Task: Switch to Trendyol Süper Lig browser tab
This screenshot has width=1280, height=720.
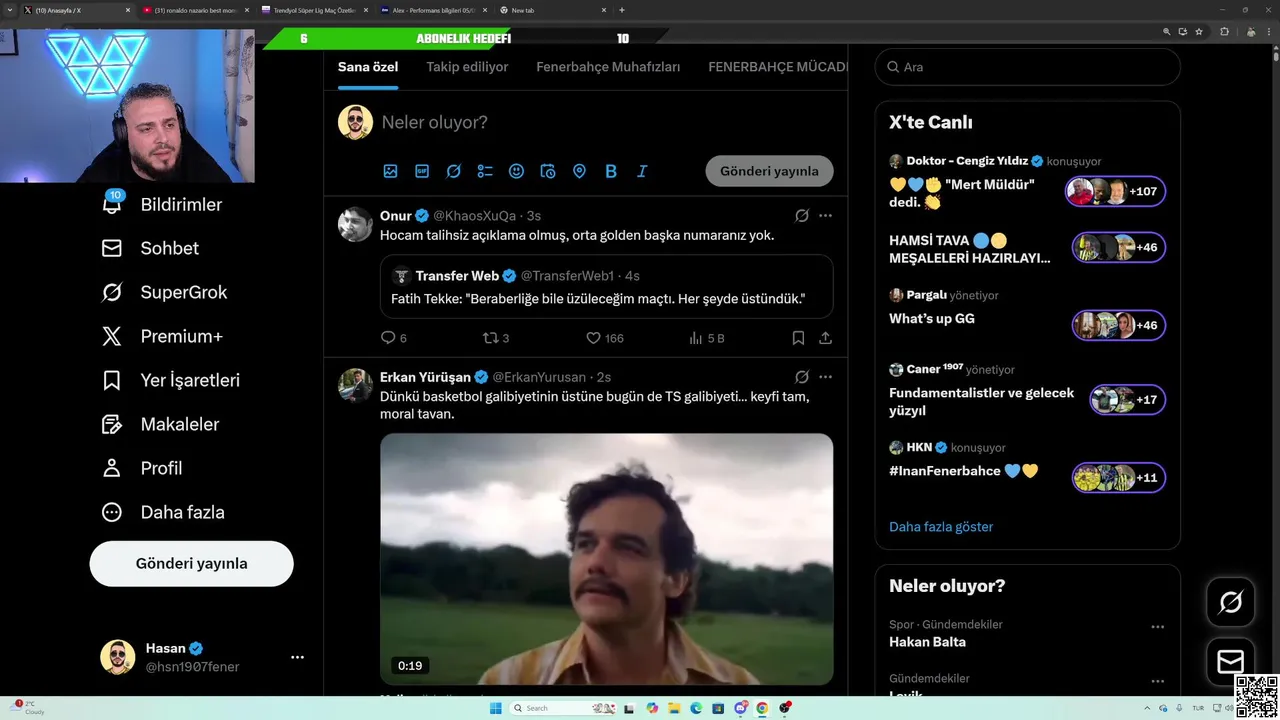Action: click(315, 10)
